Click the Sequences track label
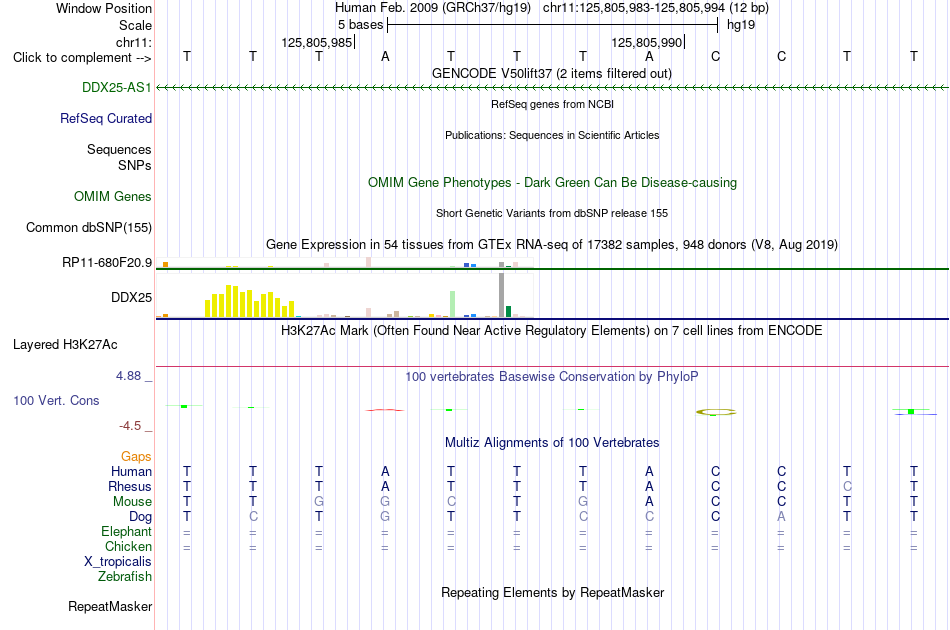Viewport: 950px width, 630px height. (x=119, y=150)
